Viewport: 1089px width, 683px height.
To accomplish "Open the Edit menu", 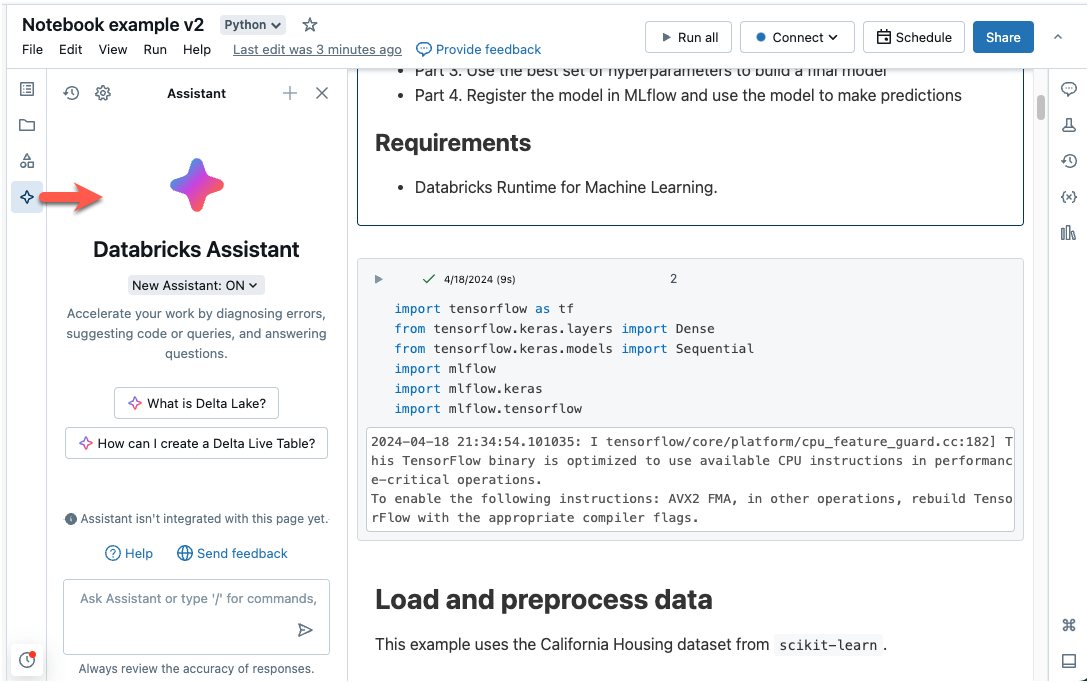I will tap(70, 49).
